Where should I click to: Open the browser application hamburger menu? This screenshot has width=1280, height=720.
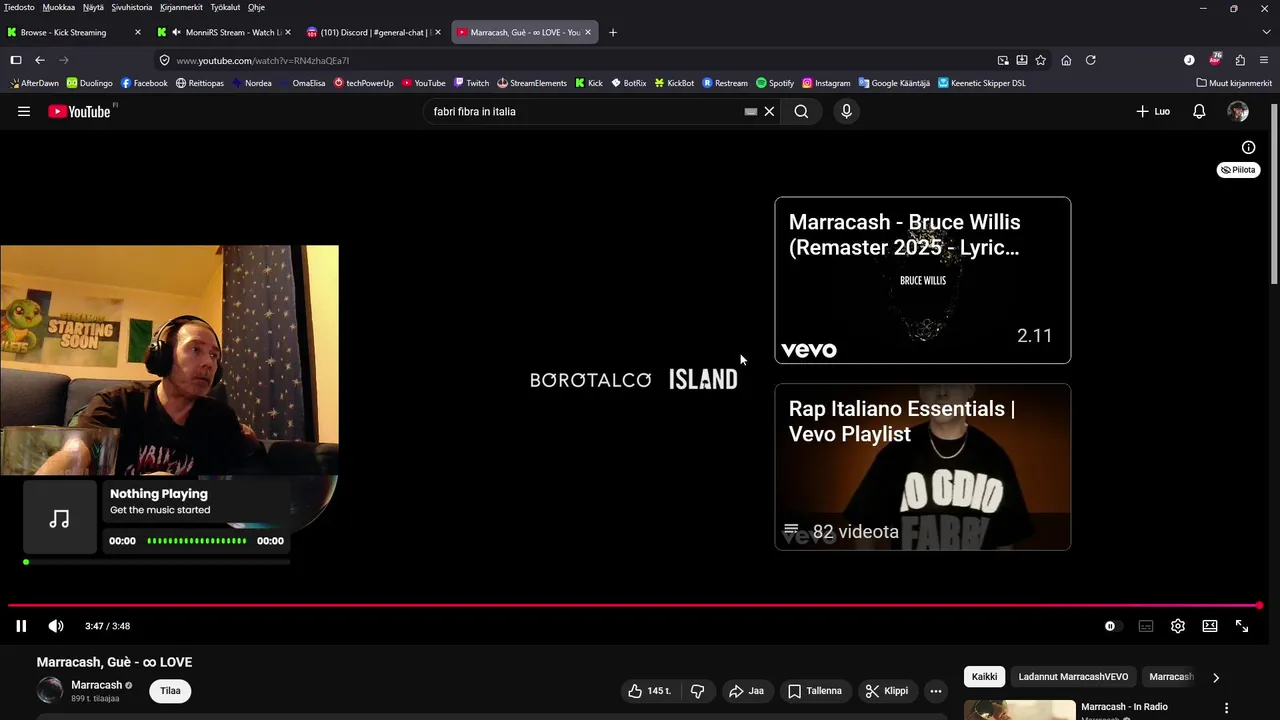click(x=1264, y=60)
